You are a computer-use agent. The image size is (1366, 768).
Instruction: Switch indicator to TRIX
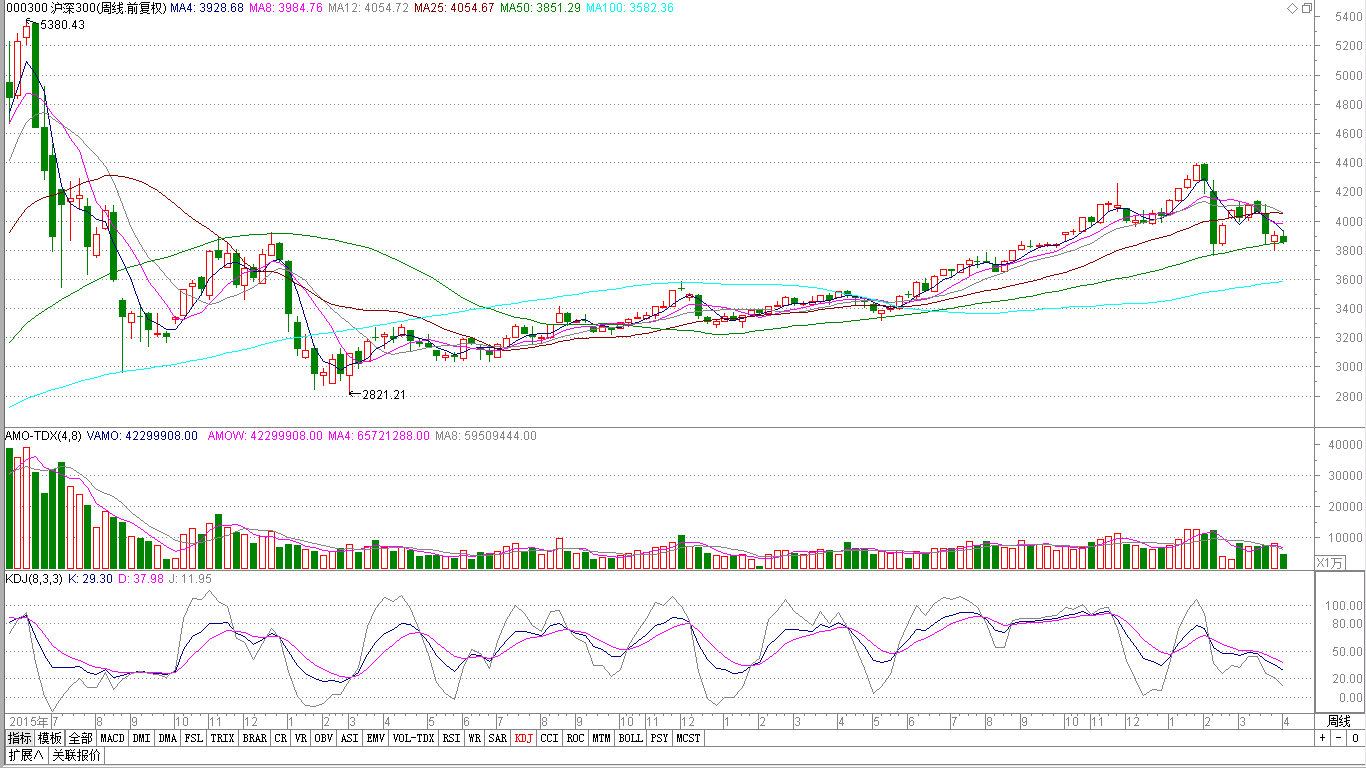[x=222, y=738]
